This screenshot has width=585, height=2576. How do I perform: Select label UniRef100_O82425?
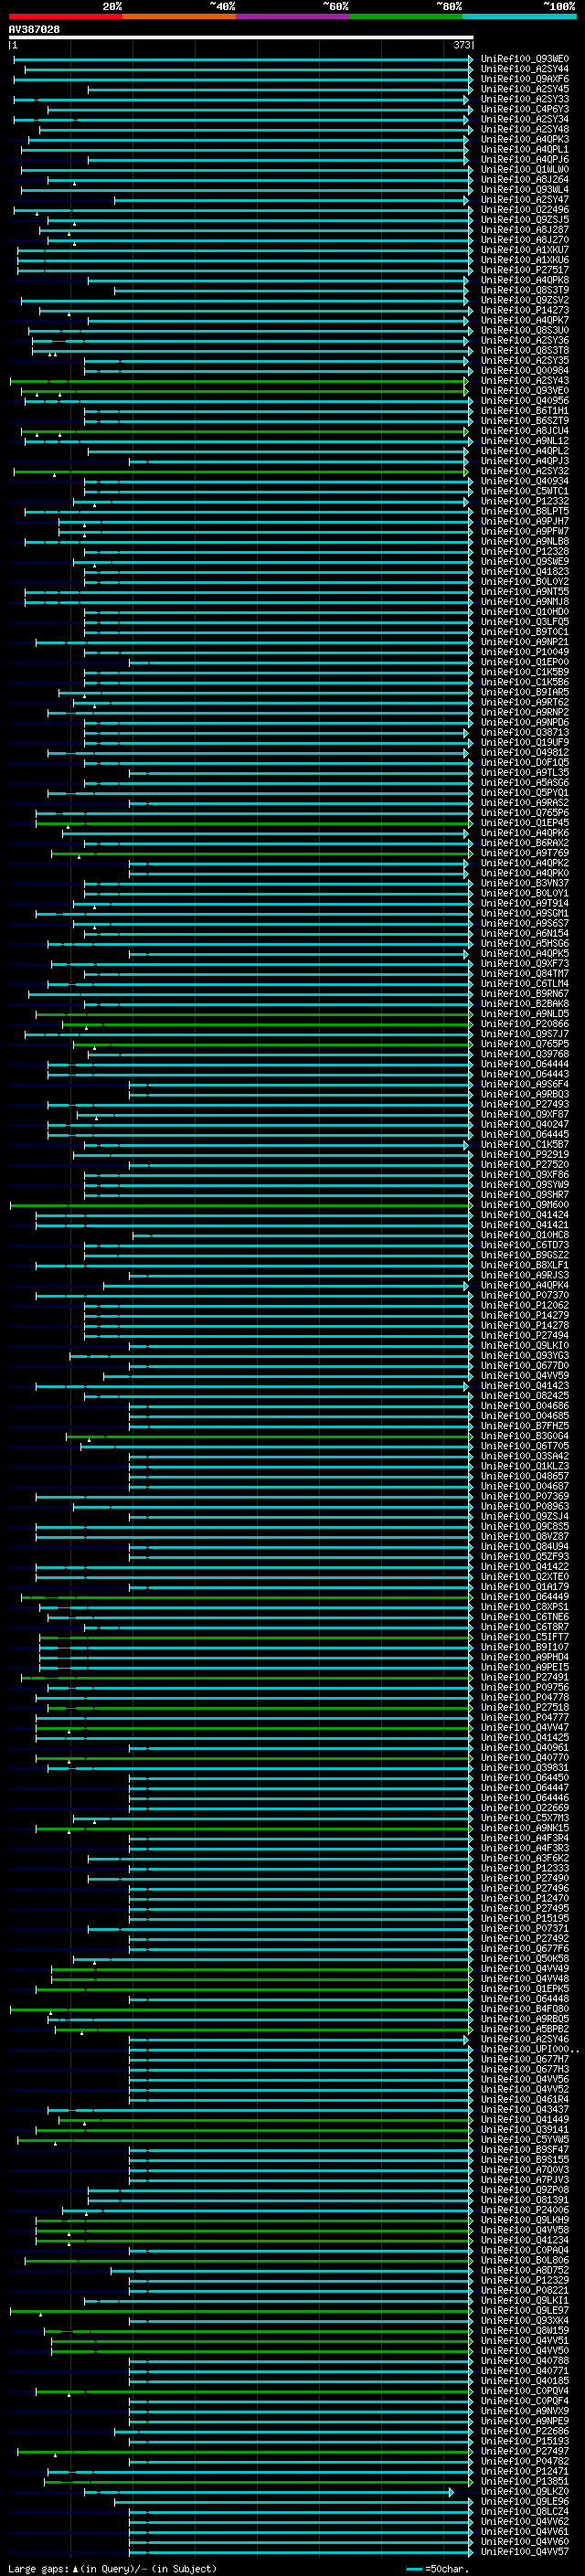coord(524,1396)
